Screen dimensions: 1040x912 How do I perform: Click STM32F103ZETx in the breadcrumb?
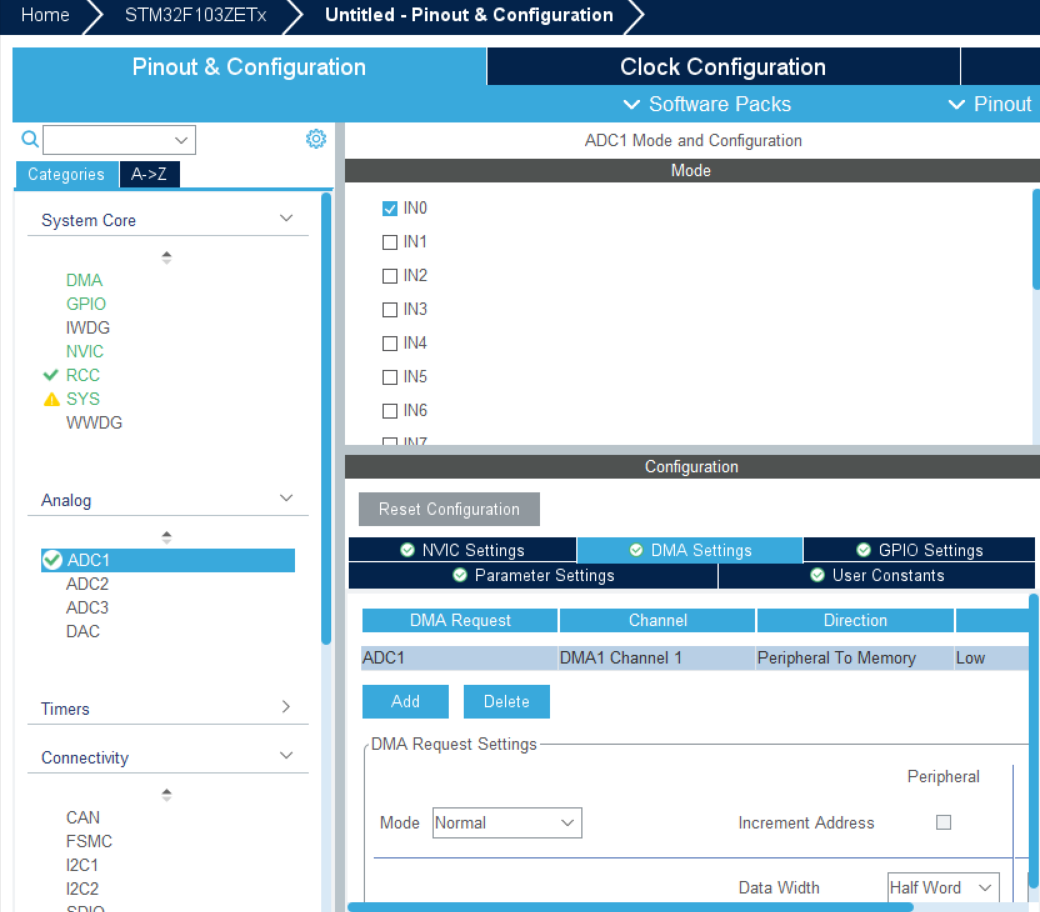[x=196, y=15]
